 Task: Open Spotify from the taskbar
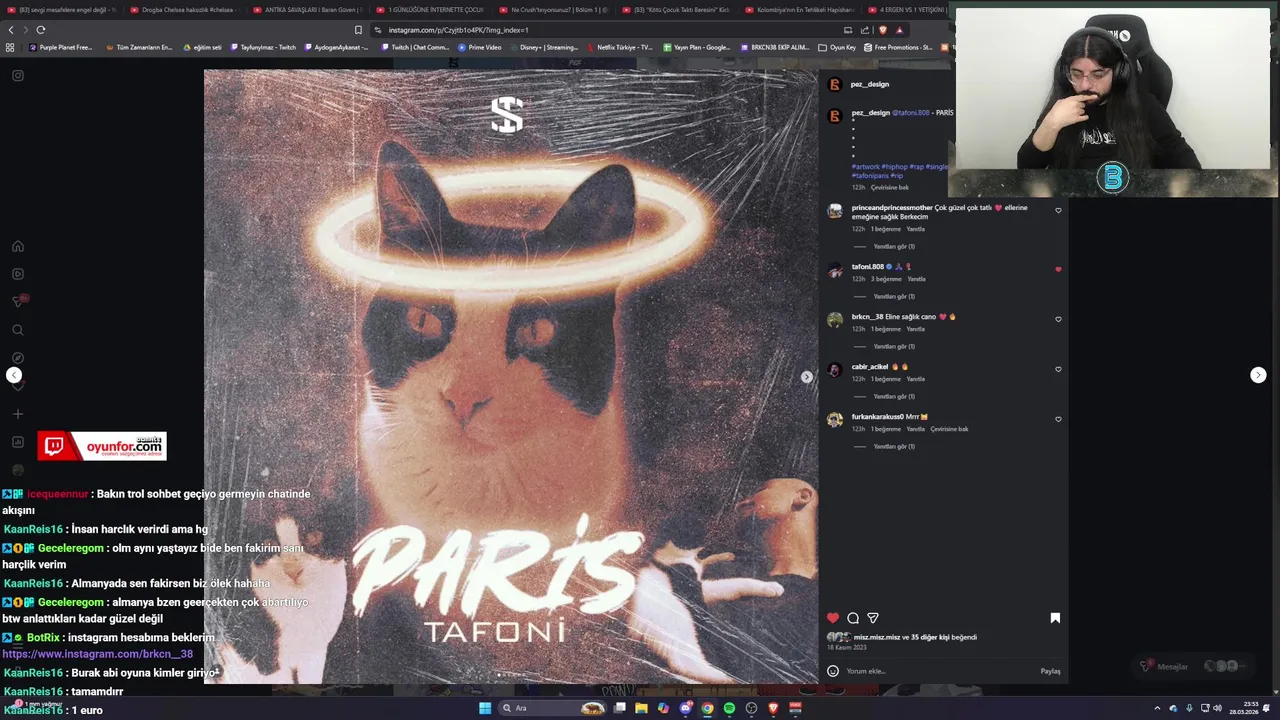729,708
